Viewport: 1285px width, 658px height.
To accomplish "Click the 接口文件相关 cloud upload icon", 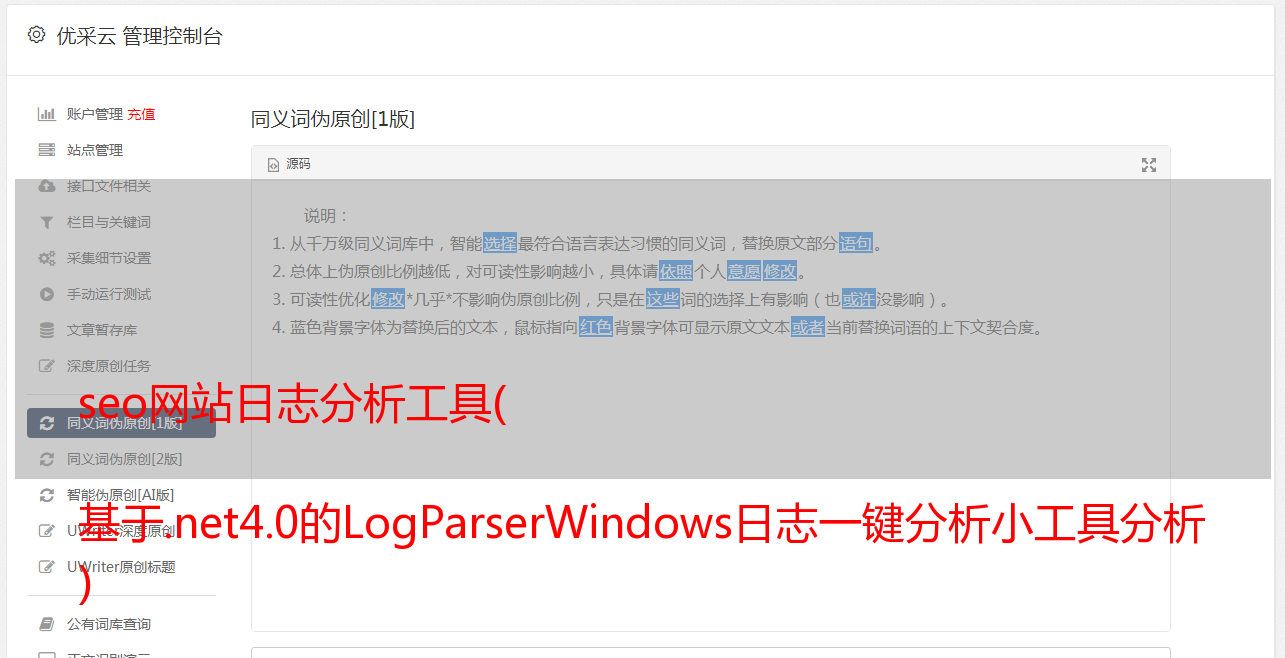I will 46,186.
